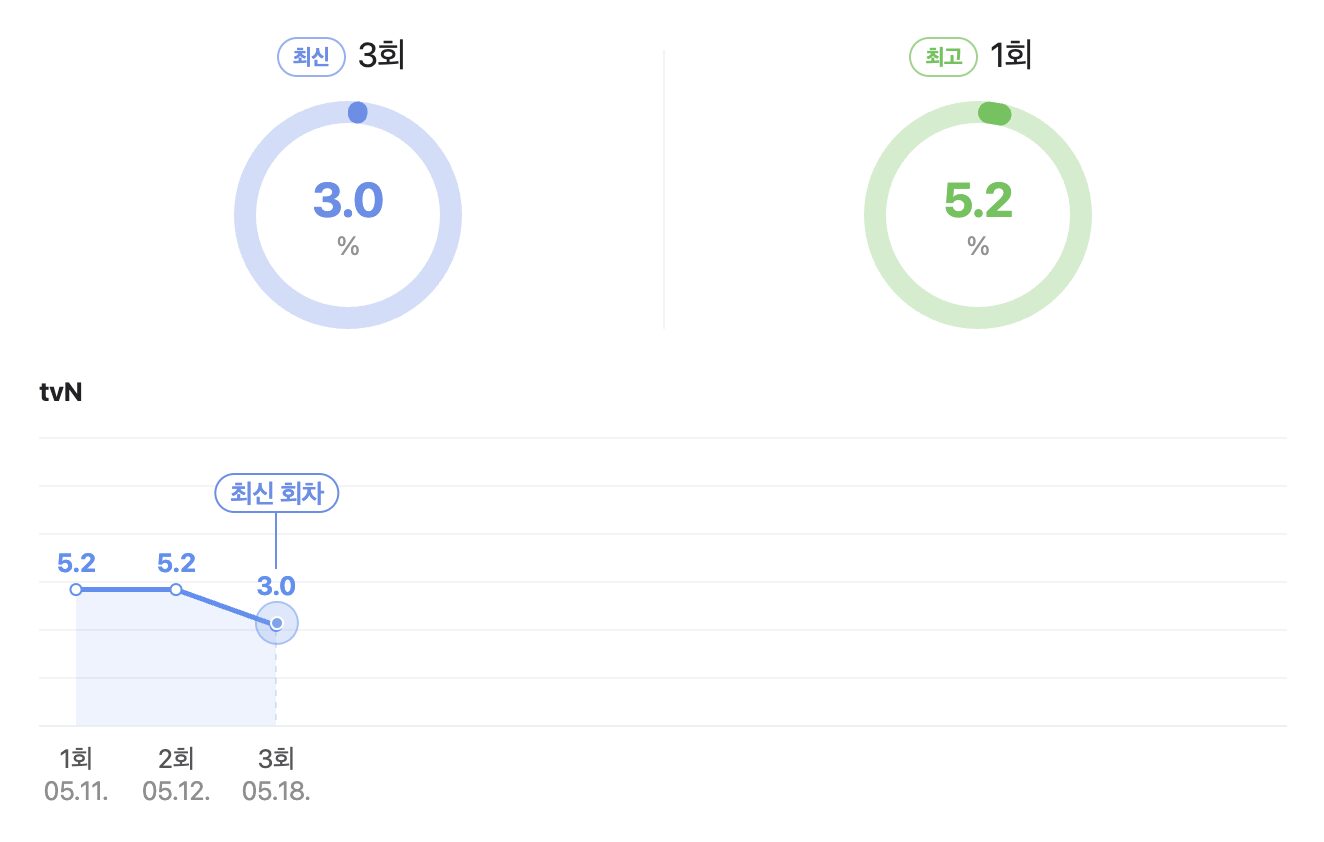Click the green knob on the highest gauge

tap(994, 114)
